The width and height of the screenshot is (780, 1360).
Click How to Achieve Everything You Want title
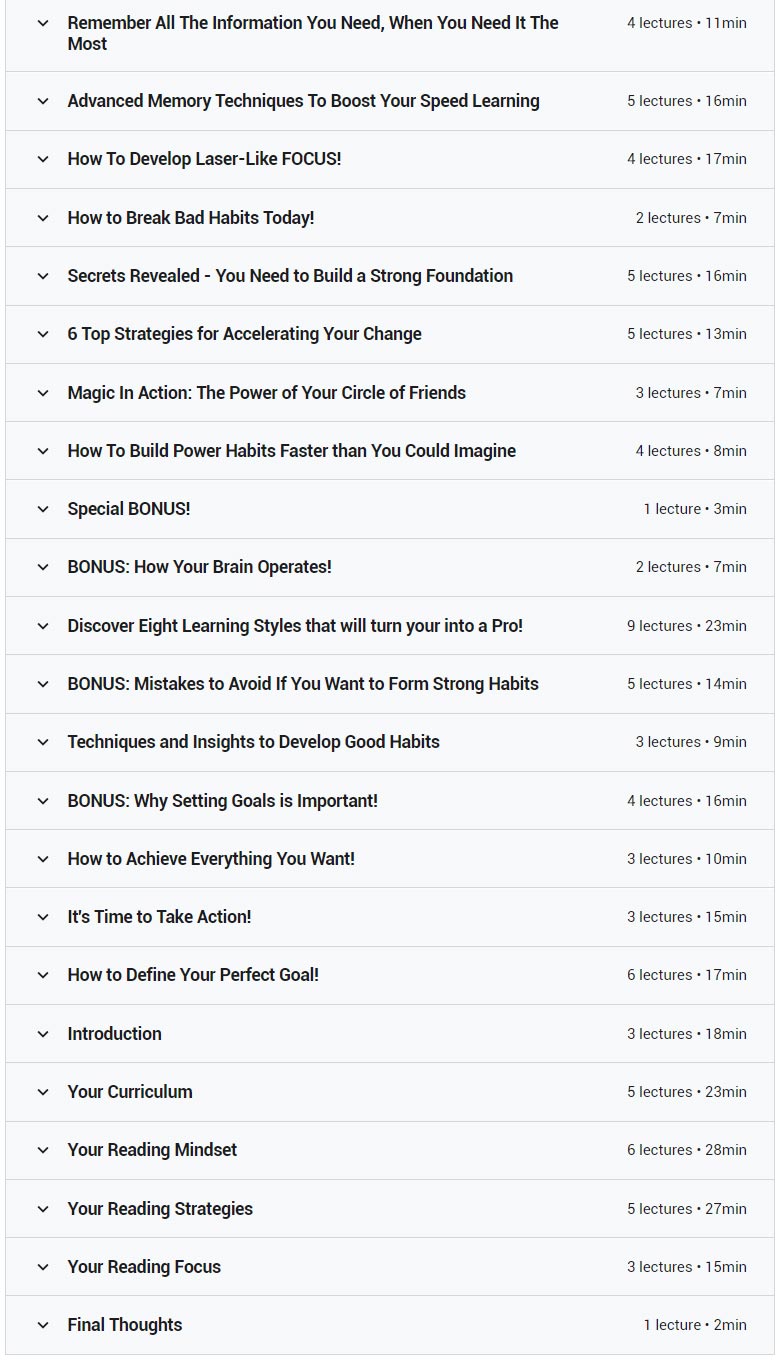[x=210, y=859]
